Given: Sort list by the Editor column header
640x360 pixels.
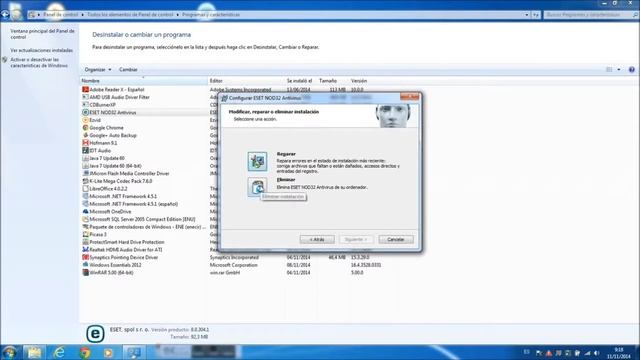Looking at the screenshot, I should coord(247,81).
